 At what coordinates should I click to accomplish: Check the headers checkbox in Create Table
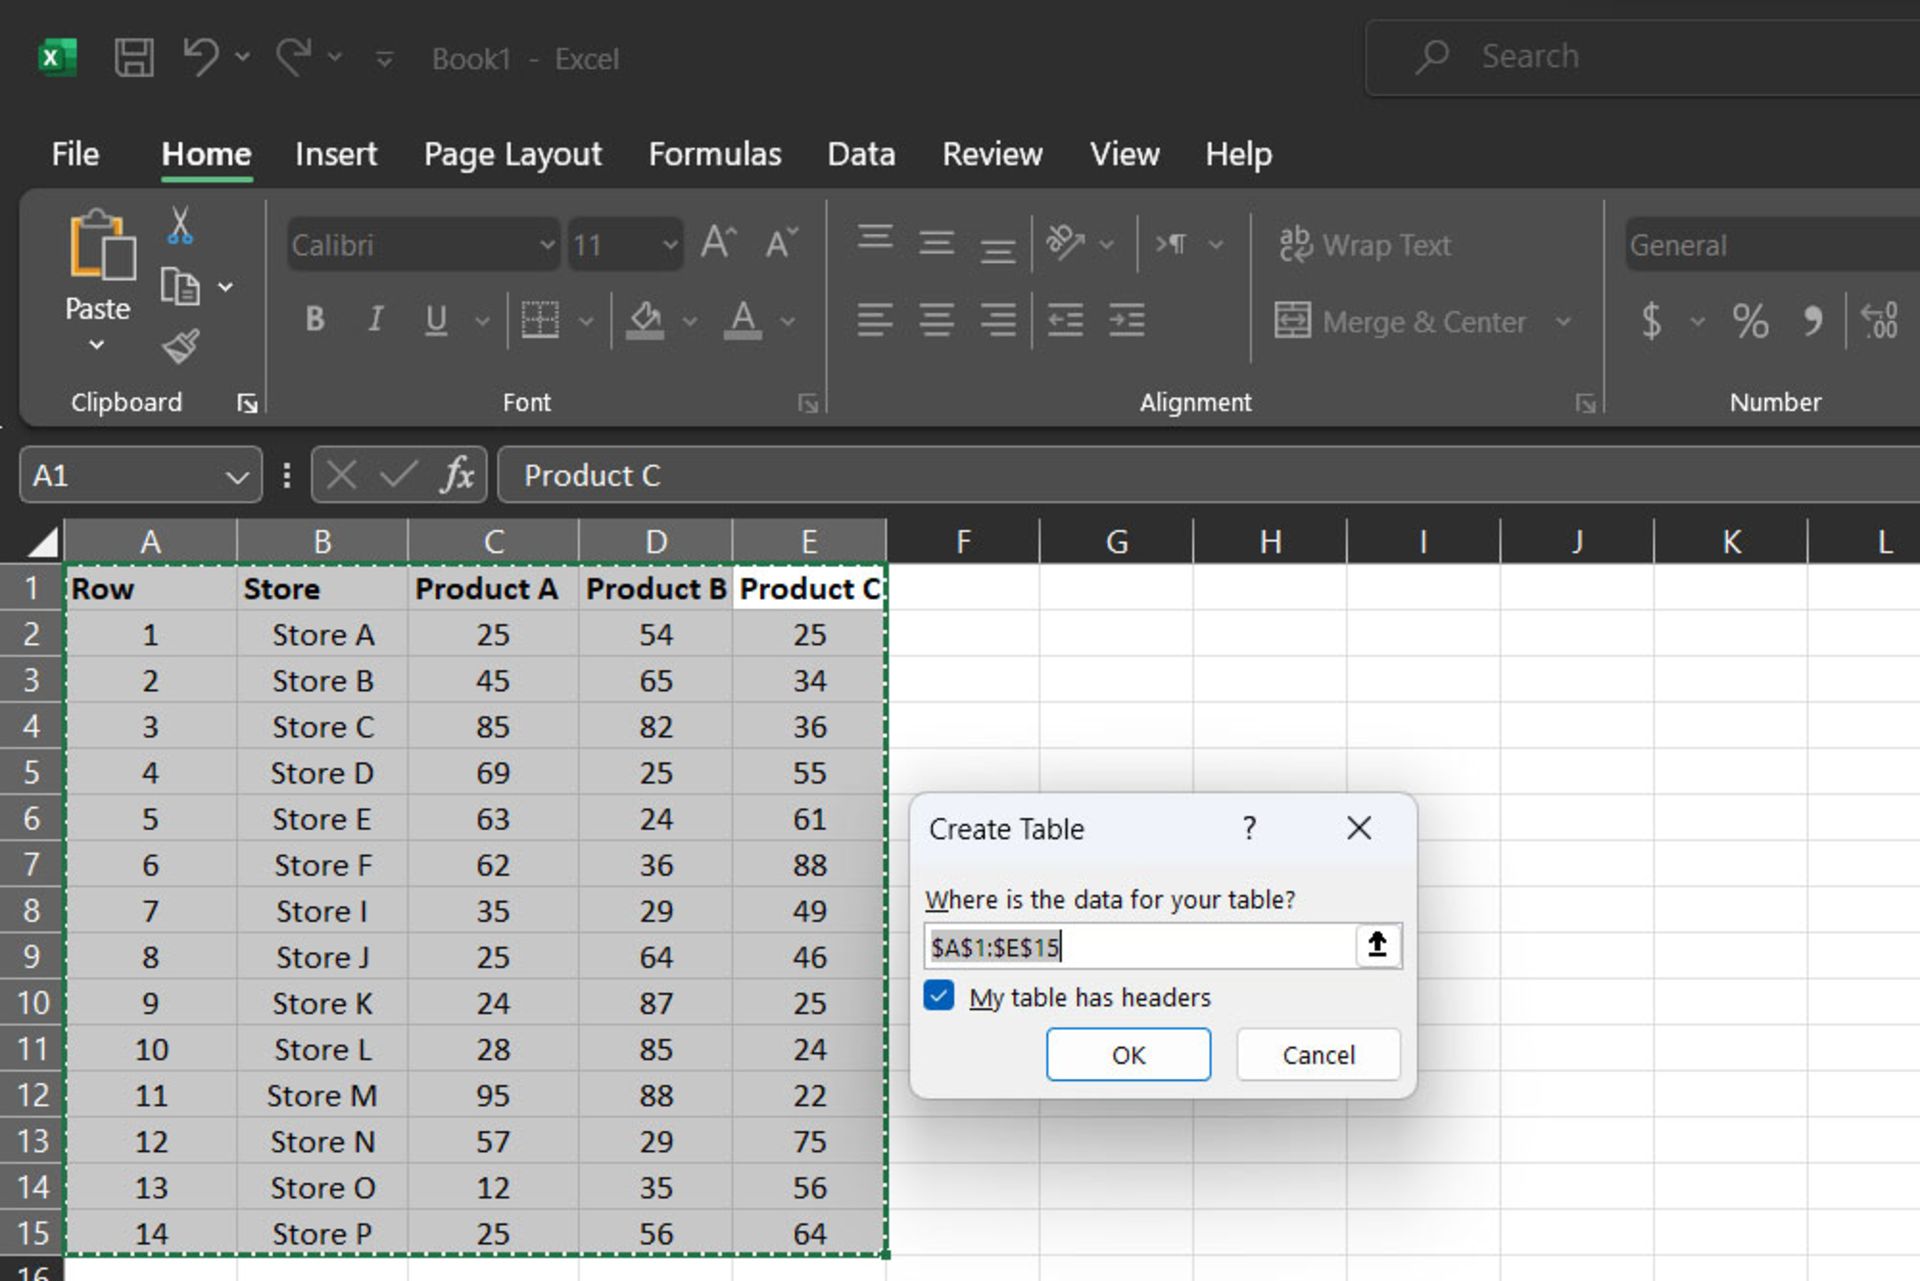pos(938,996)
